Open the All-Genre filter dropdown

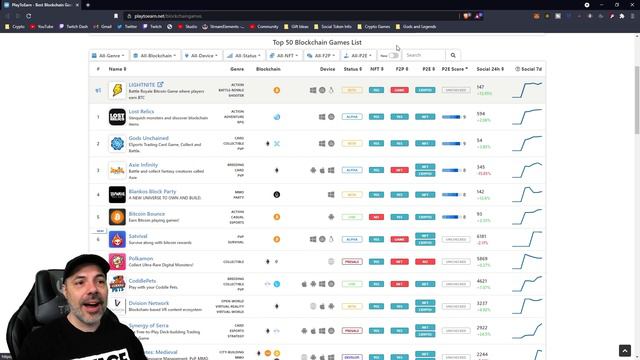click(x=109, y=56)
